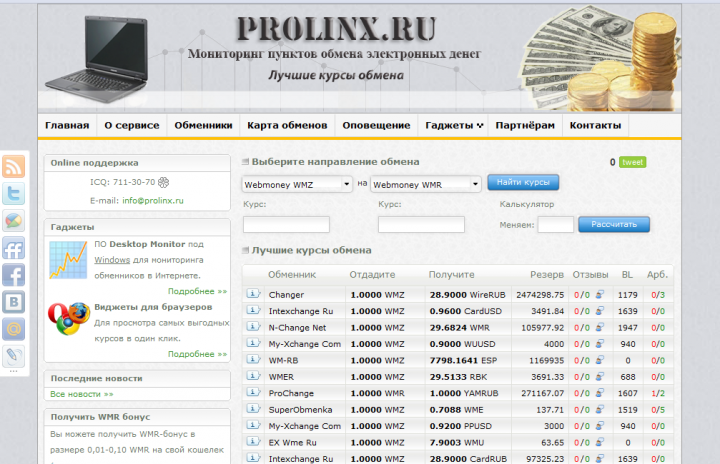Click the 7798.1641 ESP rate value
This screenshot has width=720, height=464.
tap(463, 361)
